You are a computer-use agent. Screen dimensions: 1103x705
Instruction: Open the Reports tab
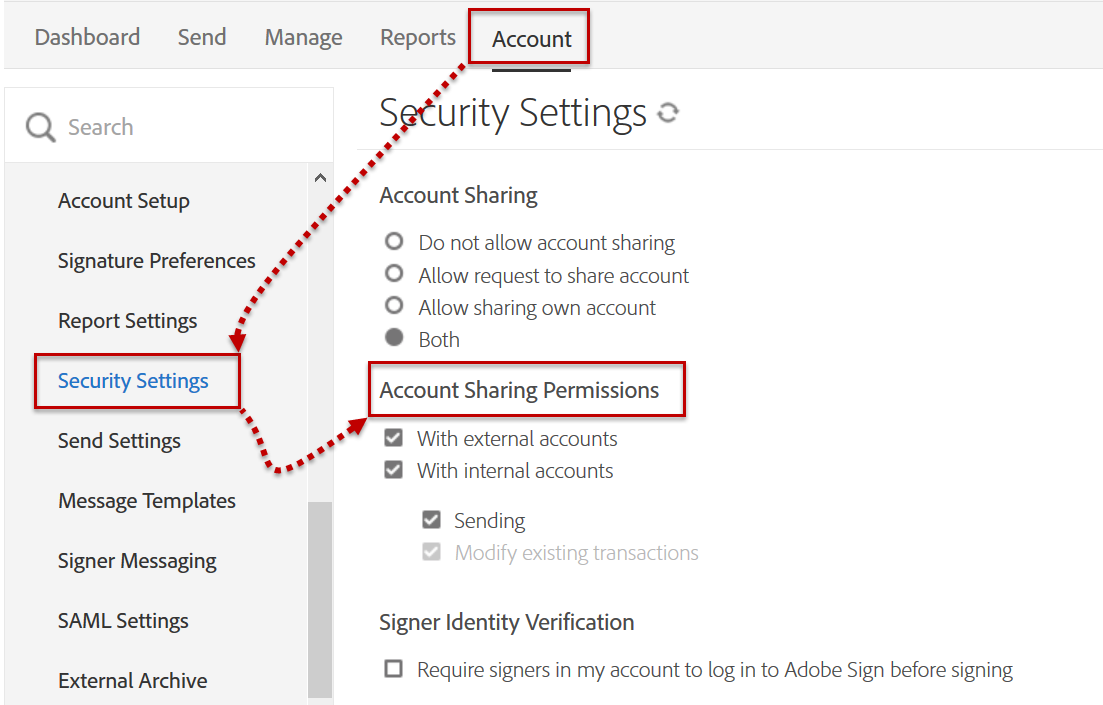point(418,38)
